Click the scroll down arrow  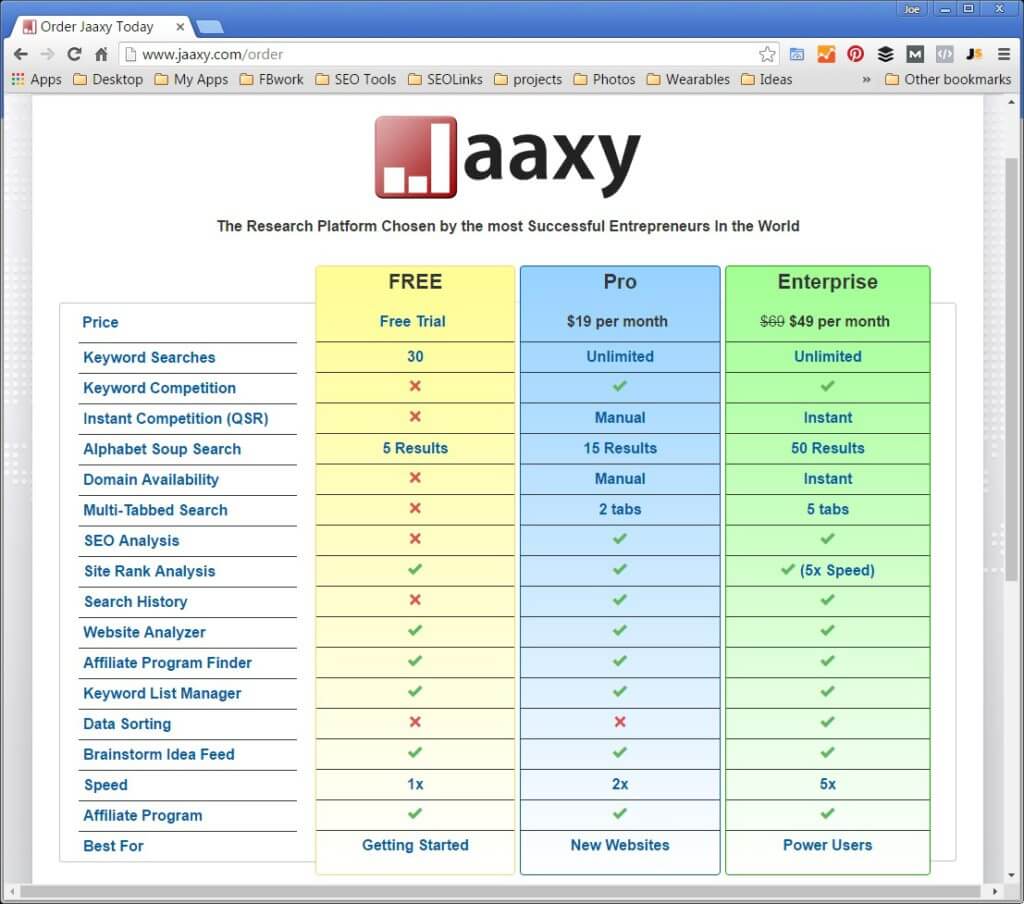click(1011, 875)
